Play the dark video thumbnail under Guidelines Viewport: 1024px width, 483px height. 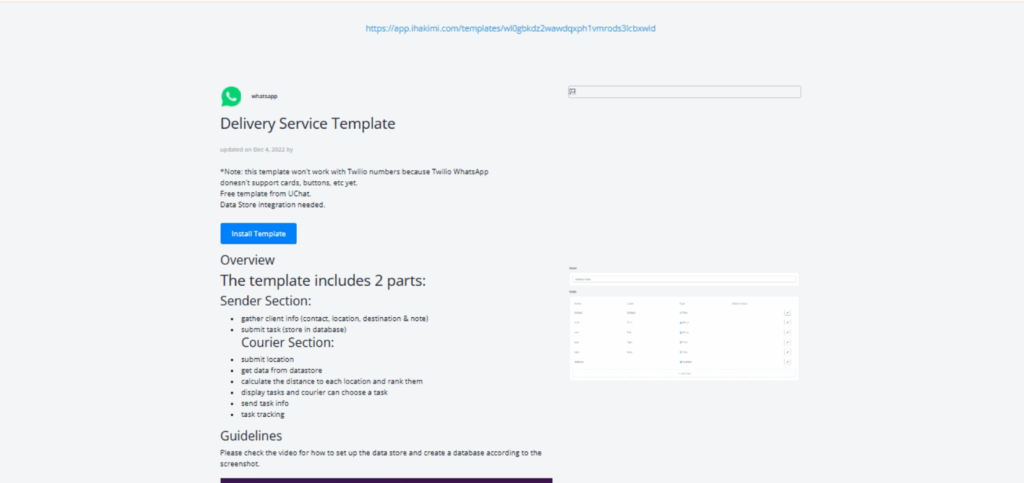click(386, 480)
